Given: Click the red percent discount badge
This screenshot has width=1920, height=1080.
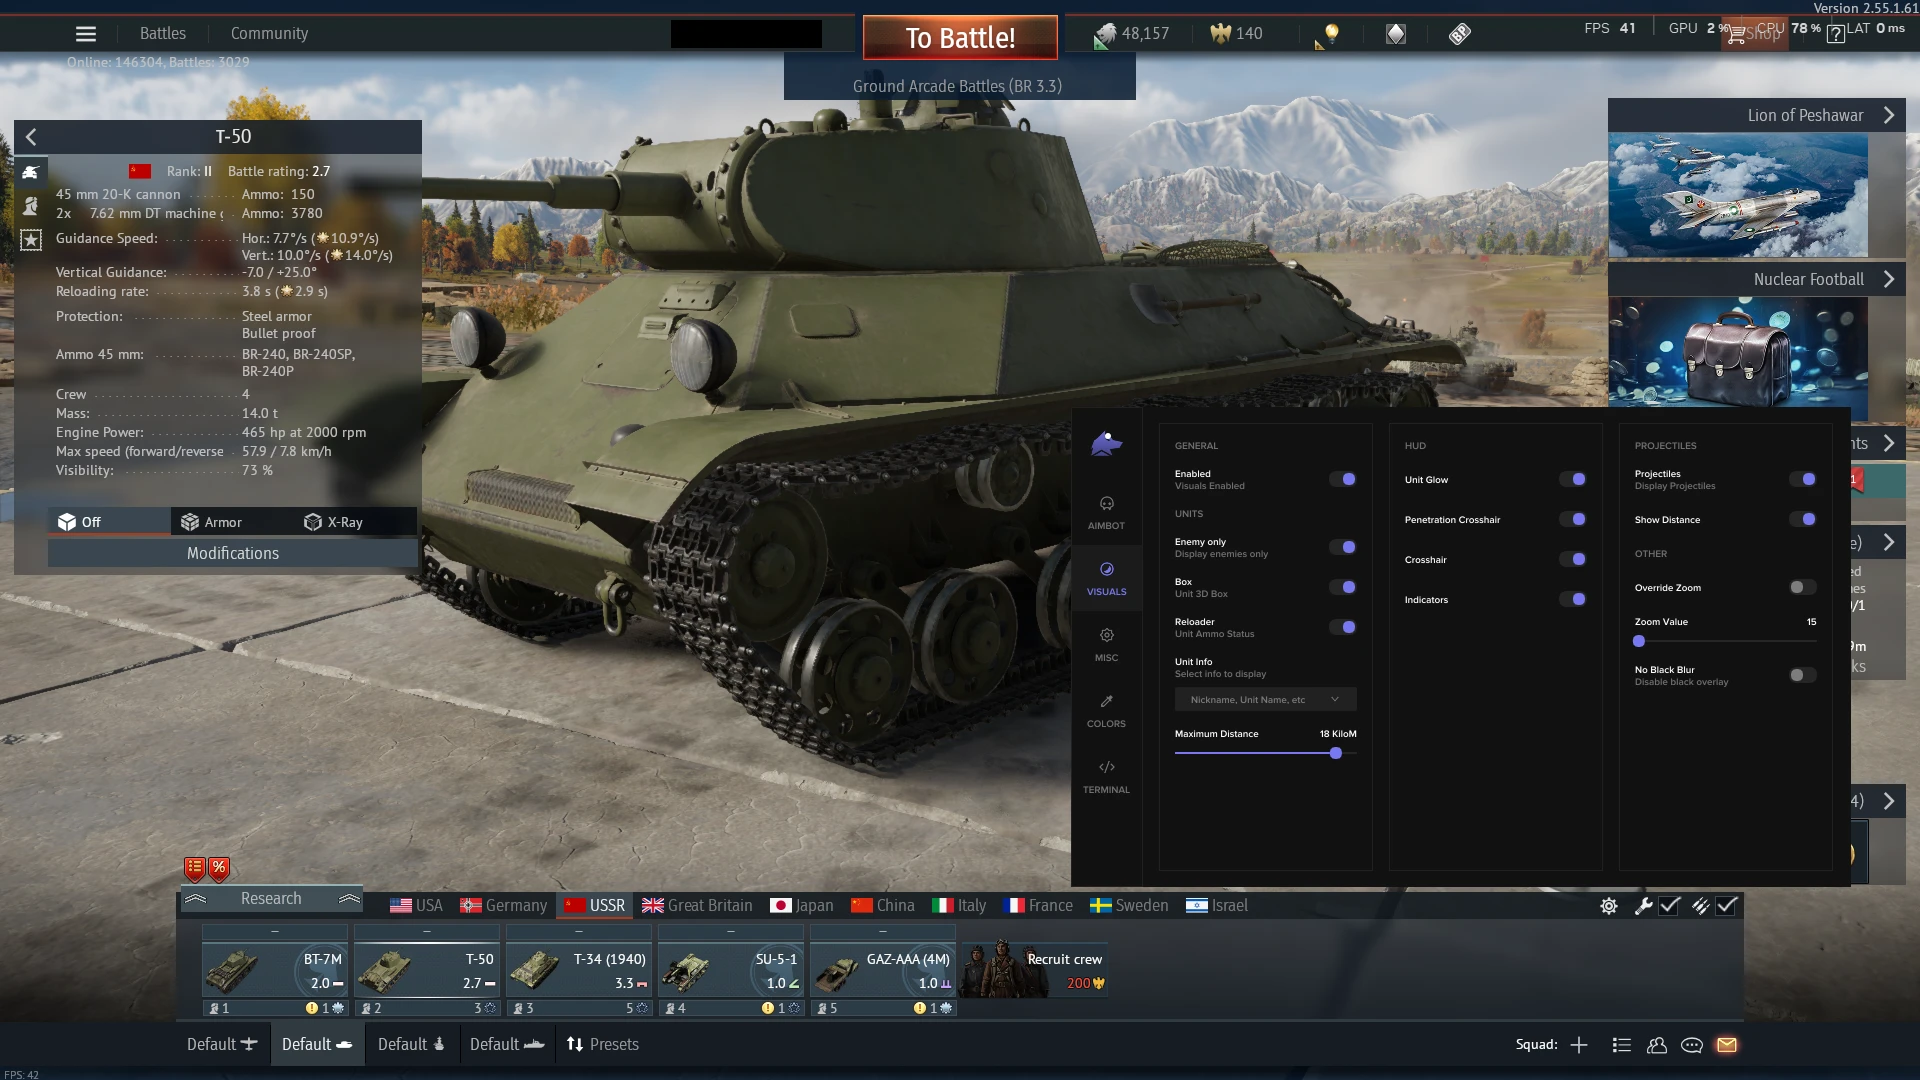Looking at the screenshot, I should coord(219,869).
